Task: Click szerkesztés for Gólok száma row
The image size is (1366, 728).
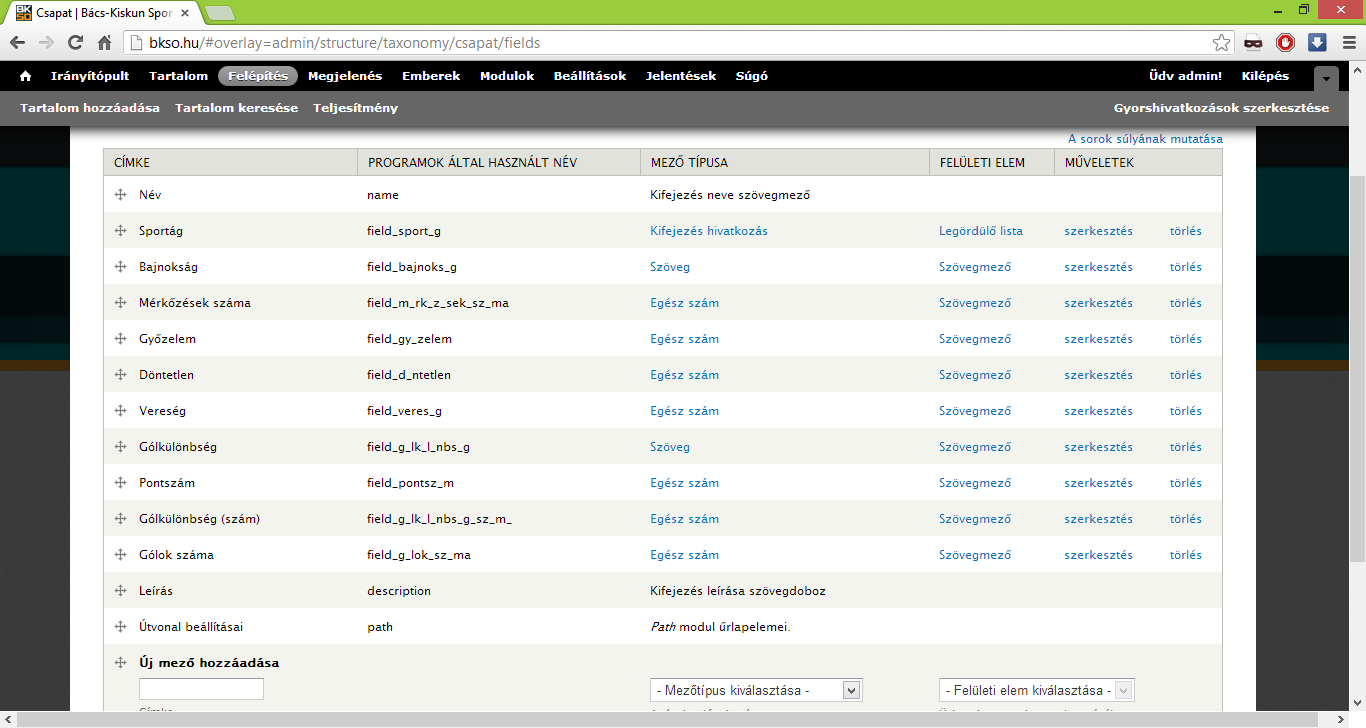Action: pos(1098,555)
